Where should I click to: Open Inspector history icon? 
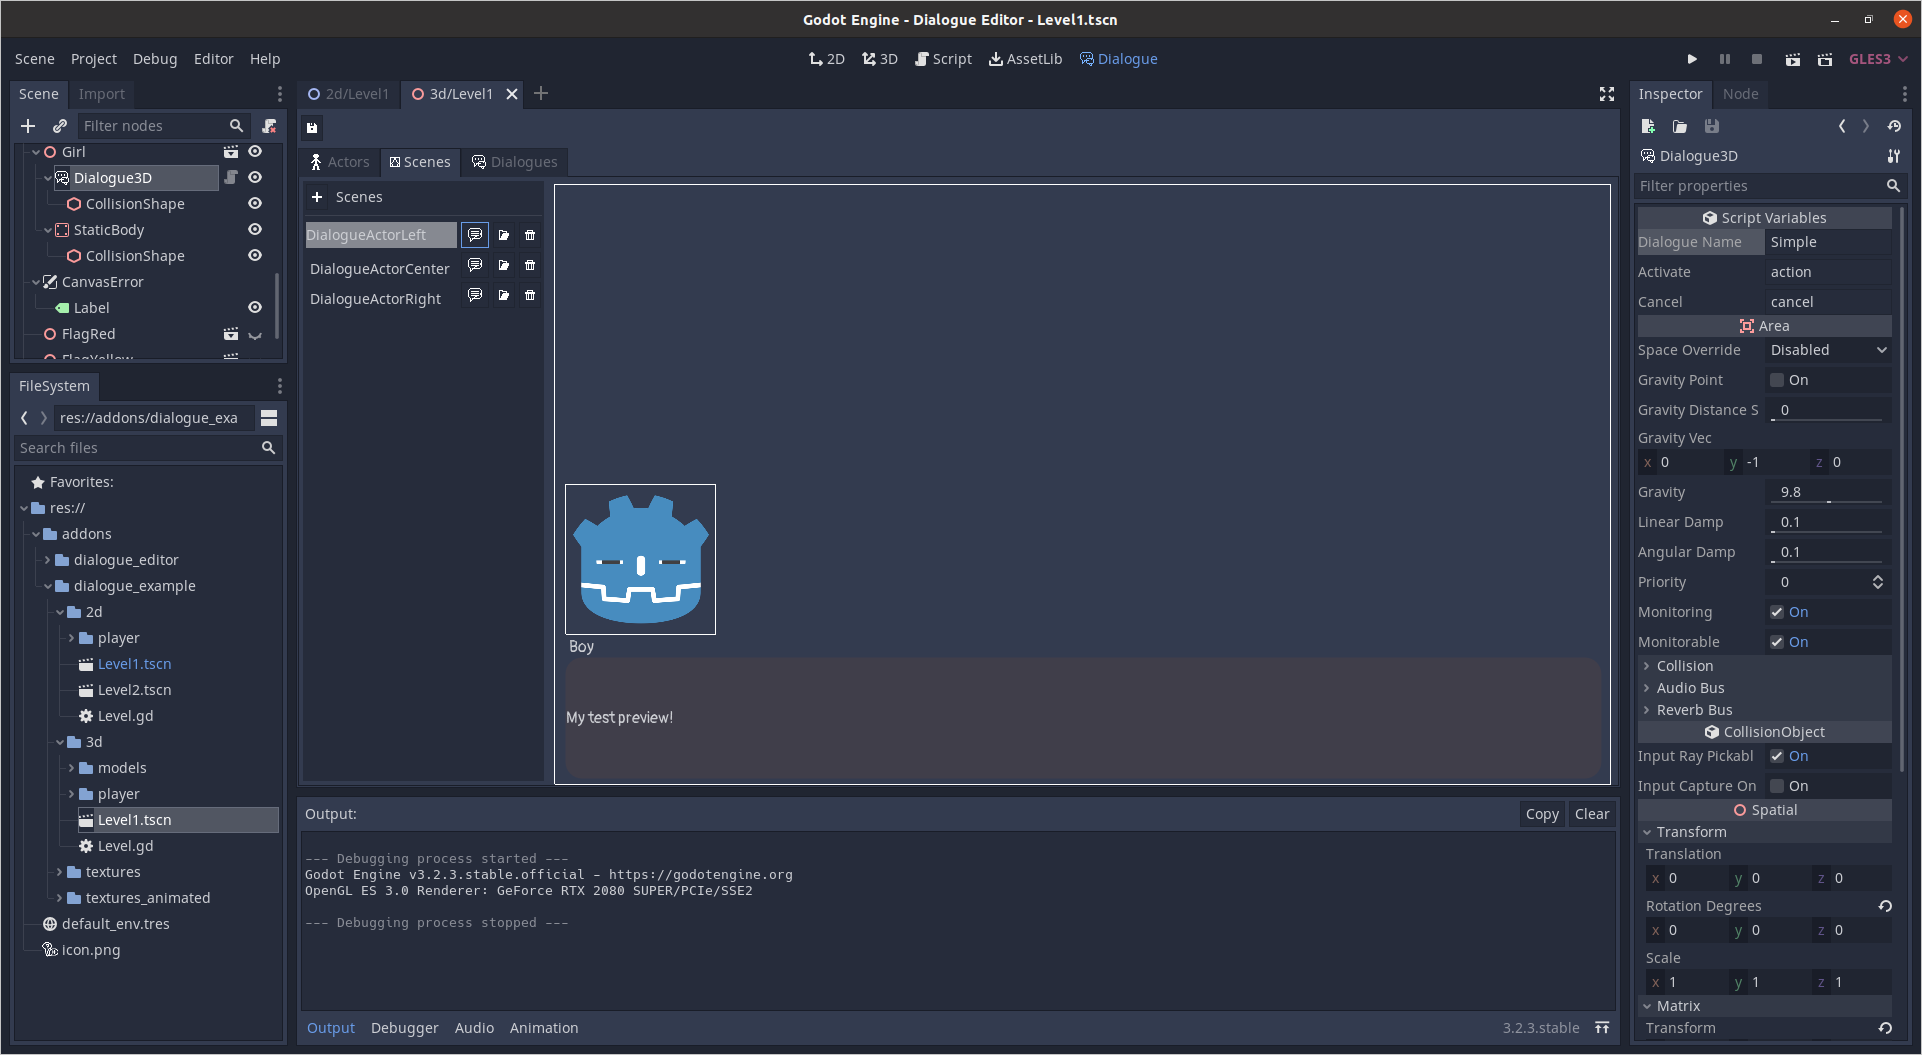[1894, 126]
